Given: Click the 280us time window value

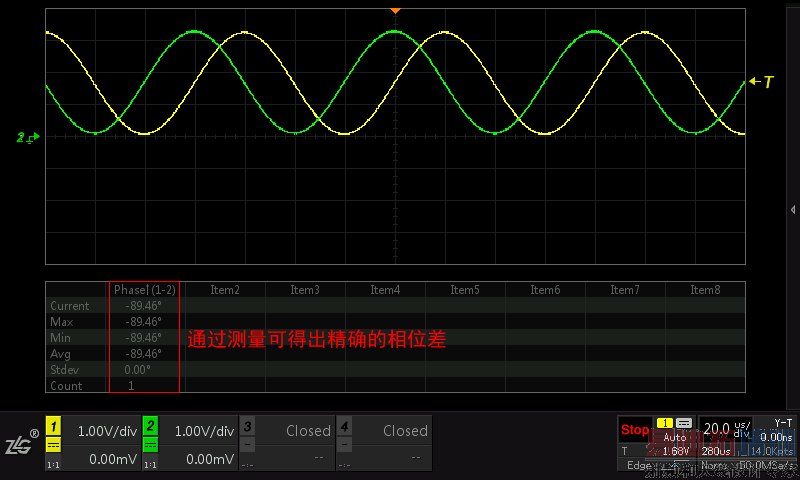Looking at the screenshot, I should [x=716, y=451].
